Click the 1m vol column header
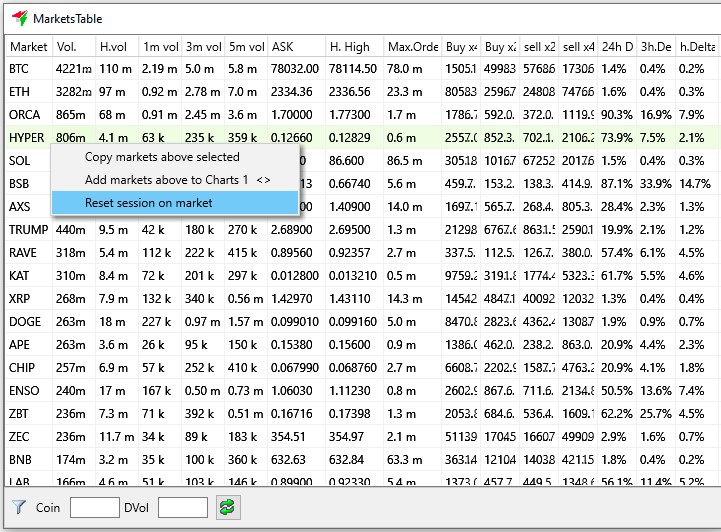The image size is (721, 532). 159,46
